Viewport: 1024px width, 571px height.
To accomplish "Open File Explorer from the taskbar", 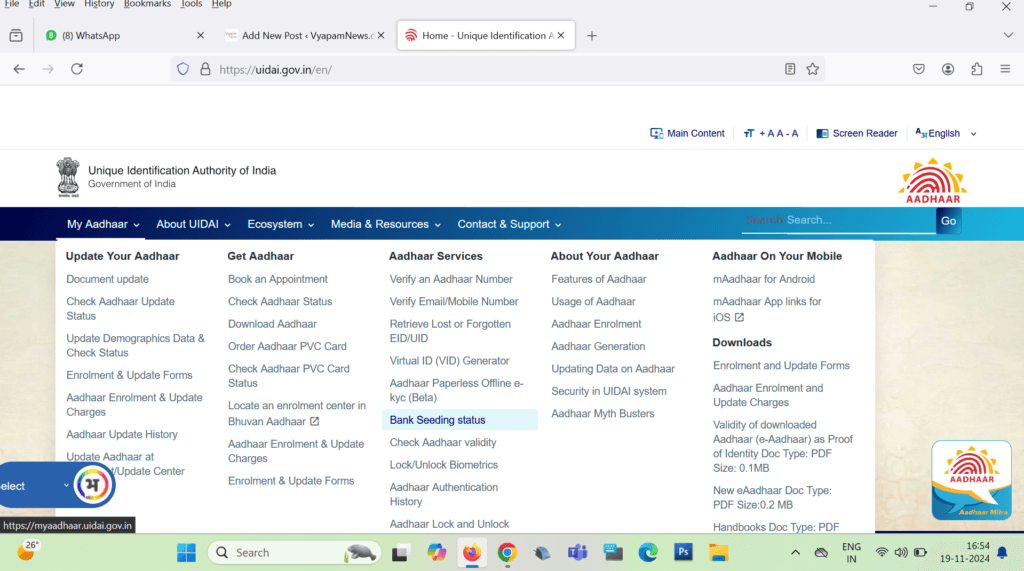I will 718,553.
